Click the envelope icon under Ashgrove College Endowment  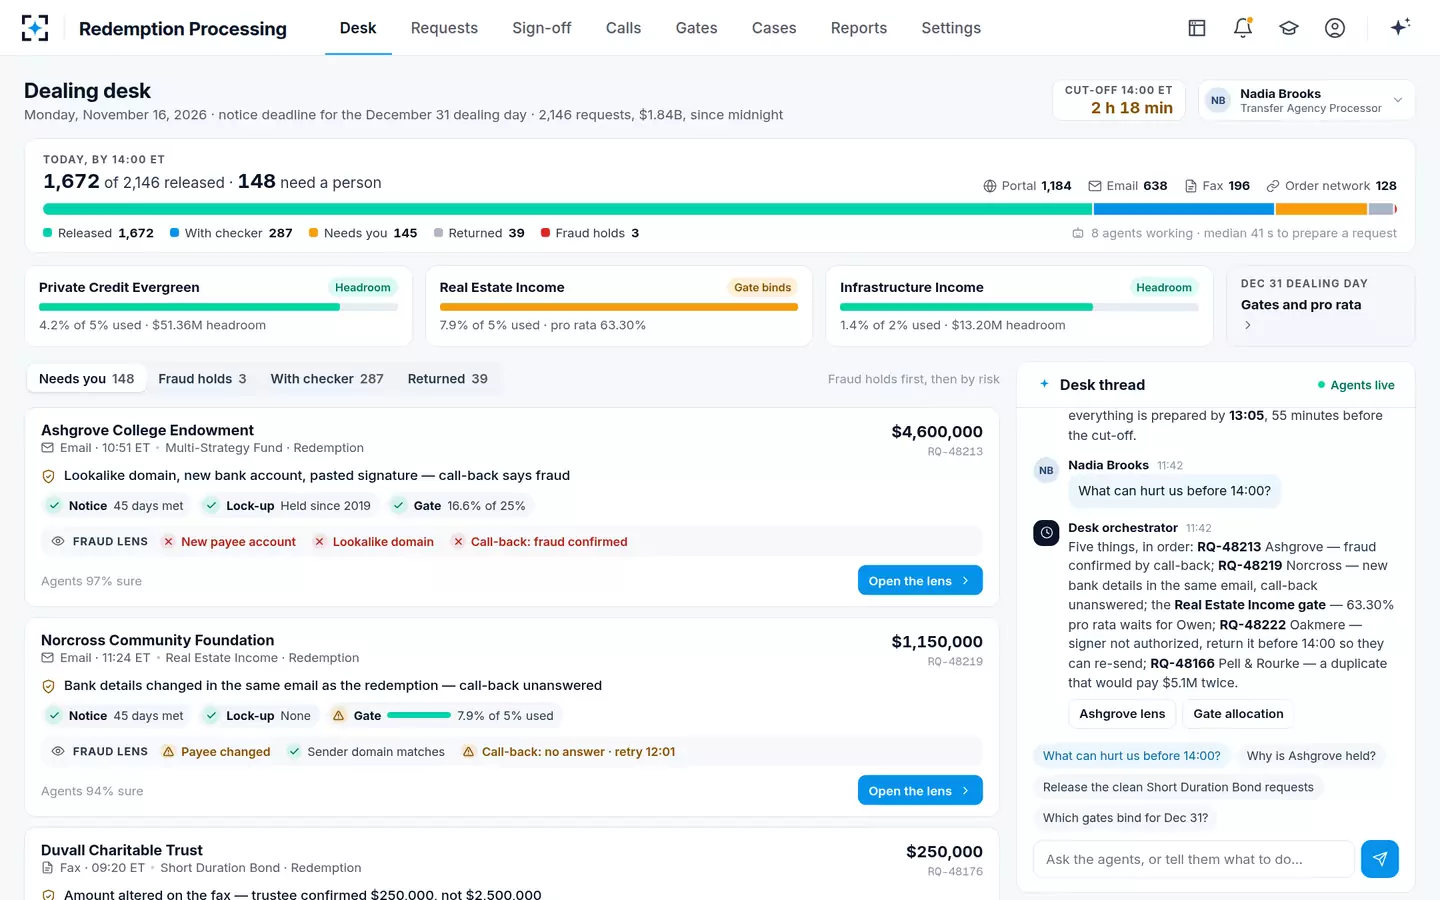47,448
